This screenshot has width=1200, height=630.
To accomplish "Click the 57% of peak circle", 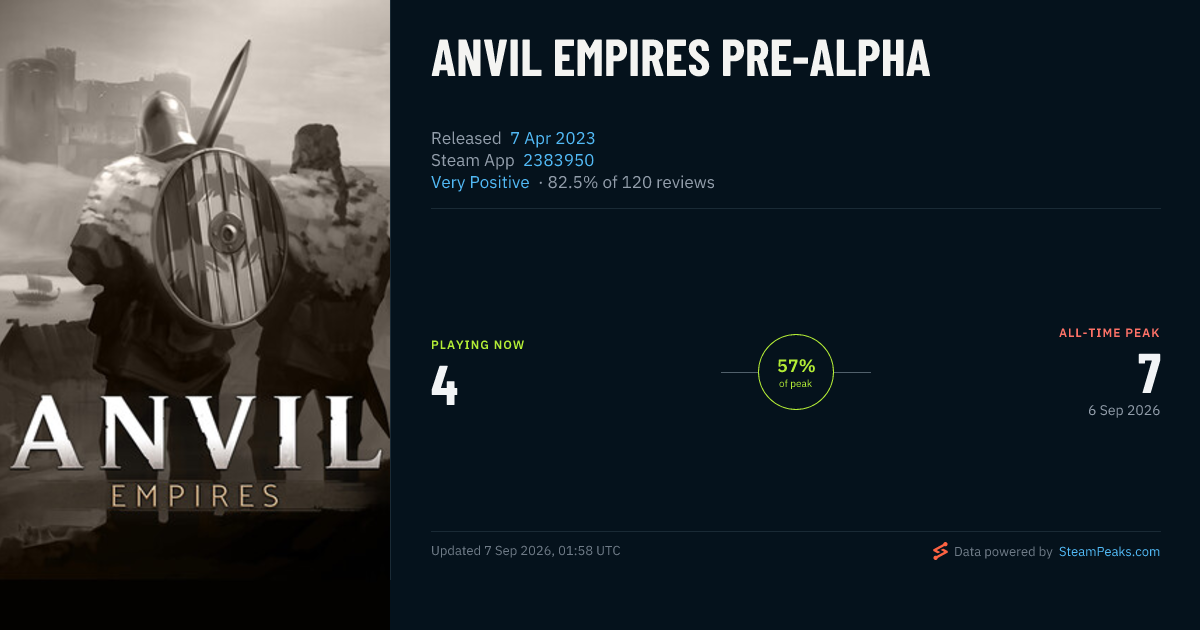I will tap(796, 372).
